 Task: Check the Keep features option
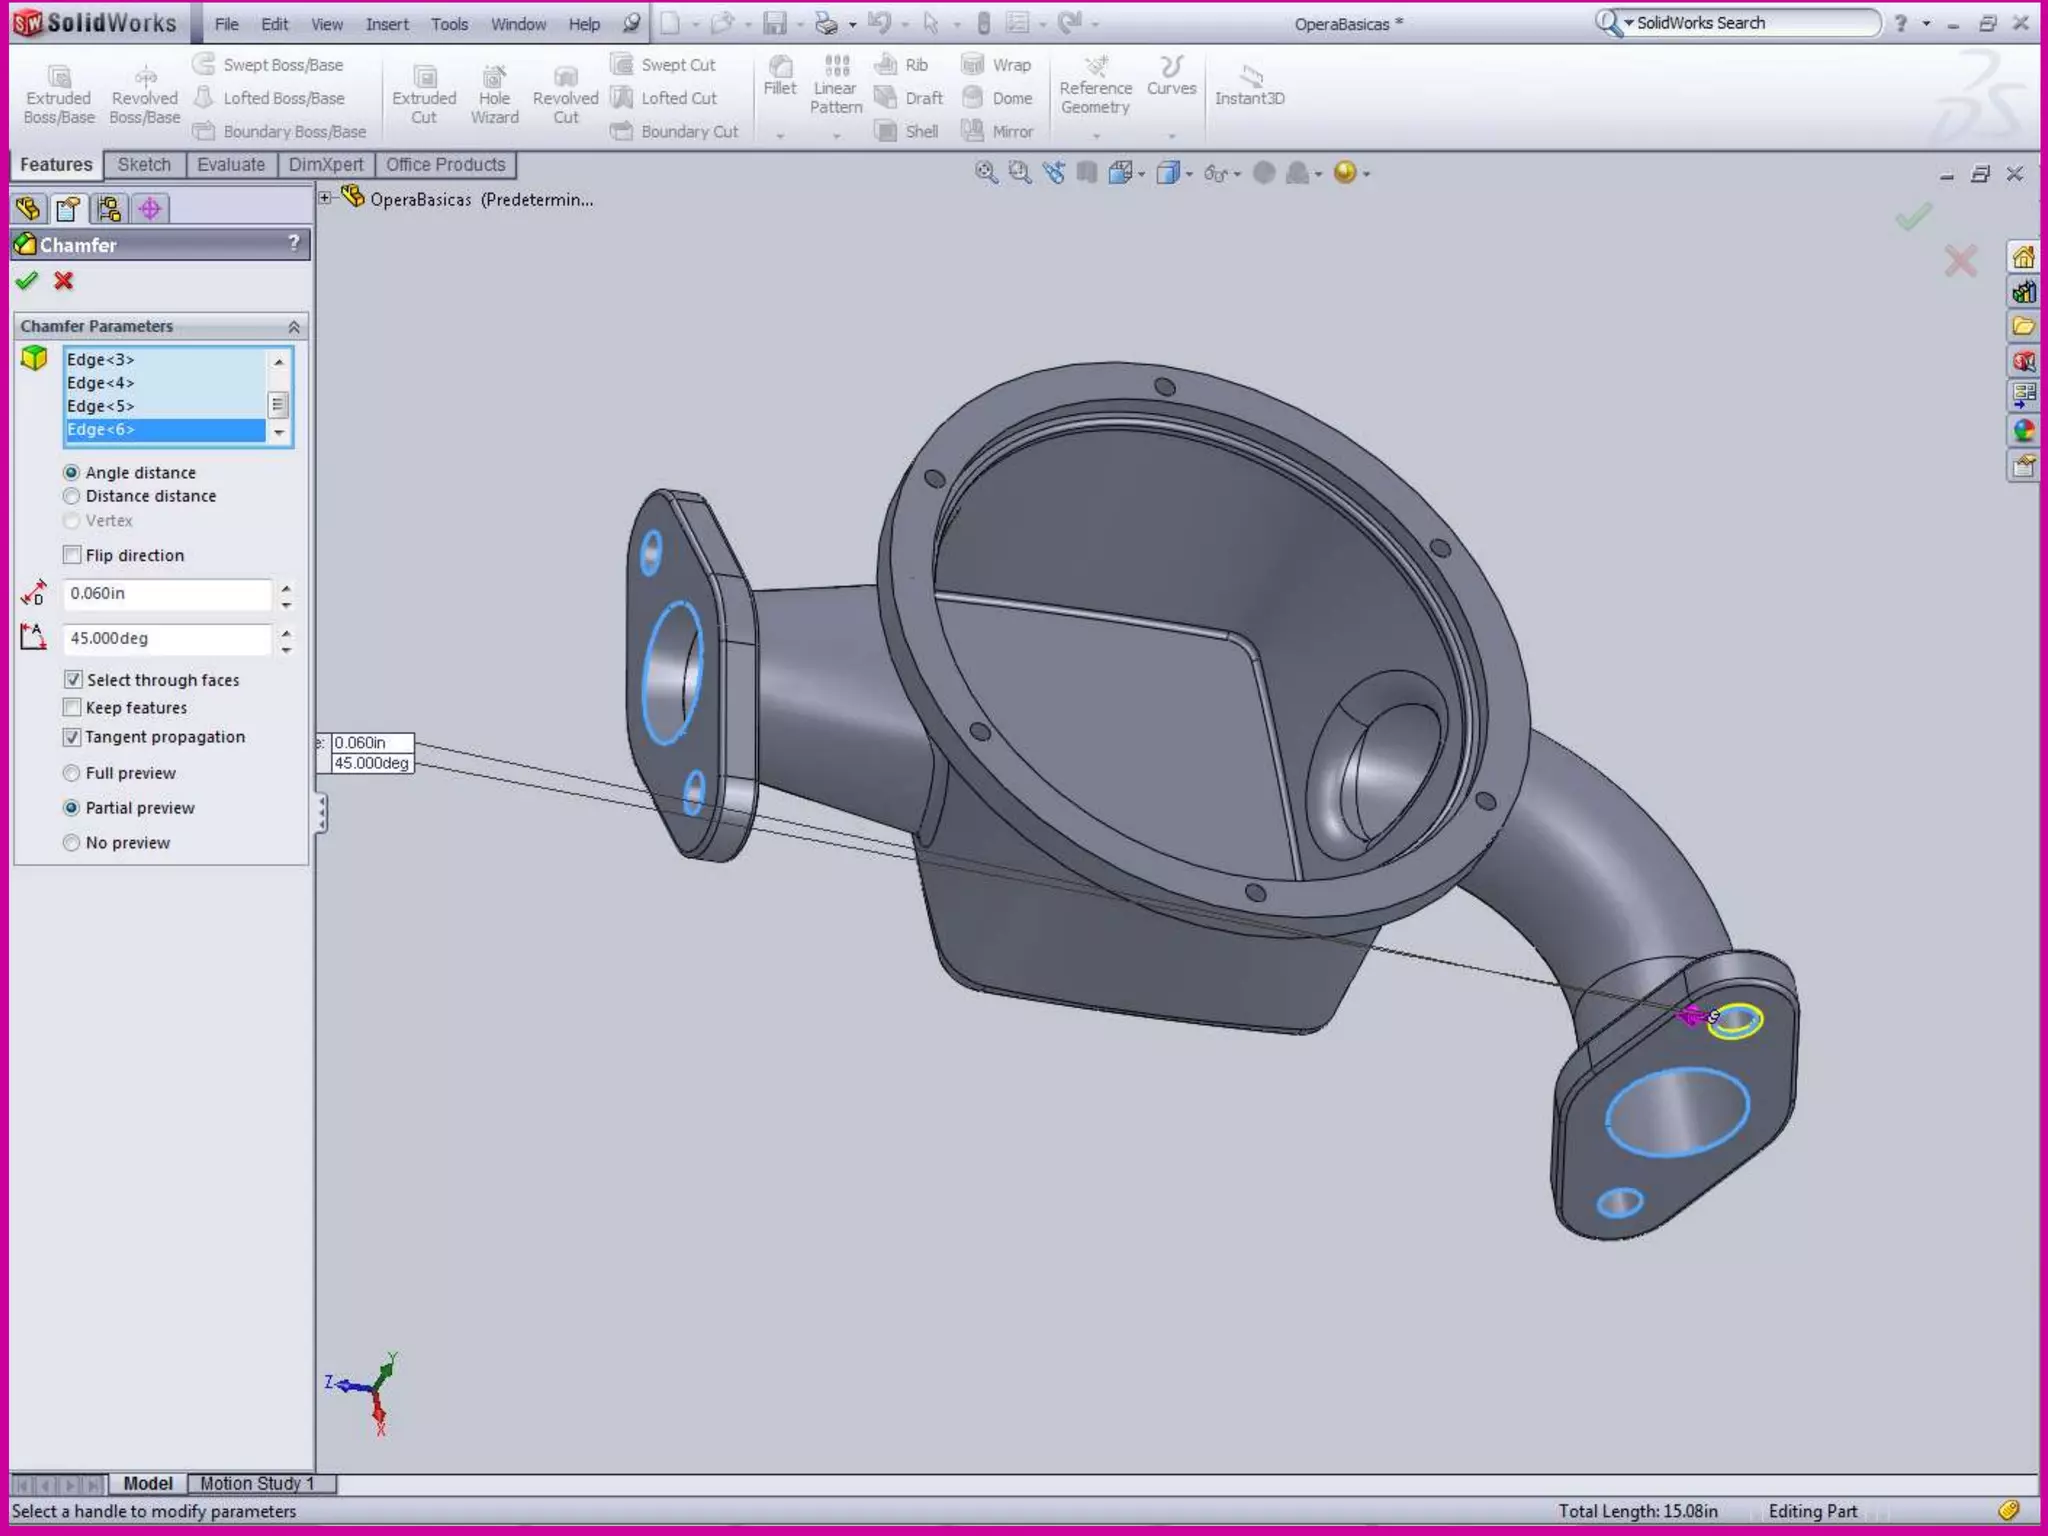pyautogui.click(x=73, y=708)
